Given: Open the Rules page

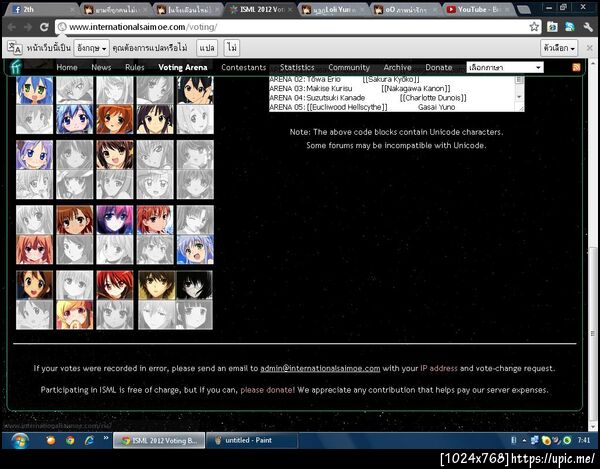Looking at the screenshot, I should (x=135, y=67).
